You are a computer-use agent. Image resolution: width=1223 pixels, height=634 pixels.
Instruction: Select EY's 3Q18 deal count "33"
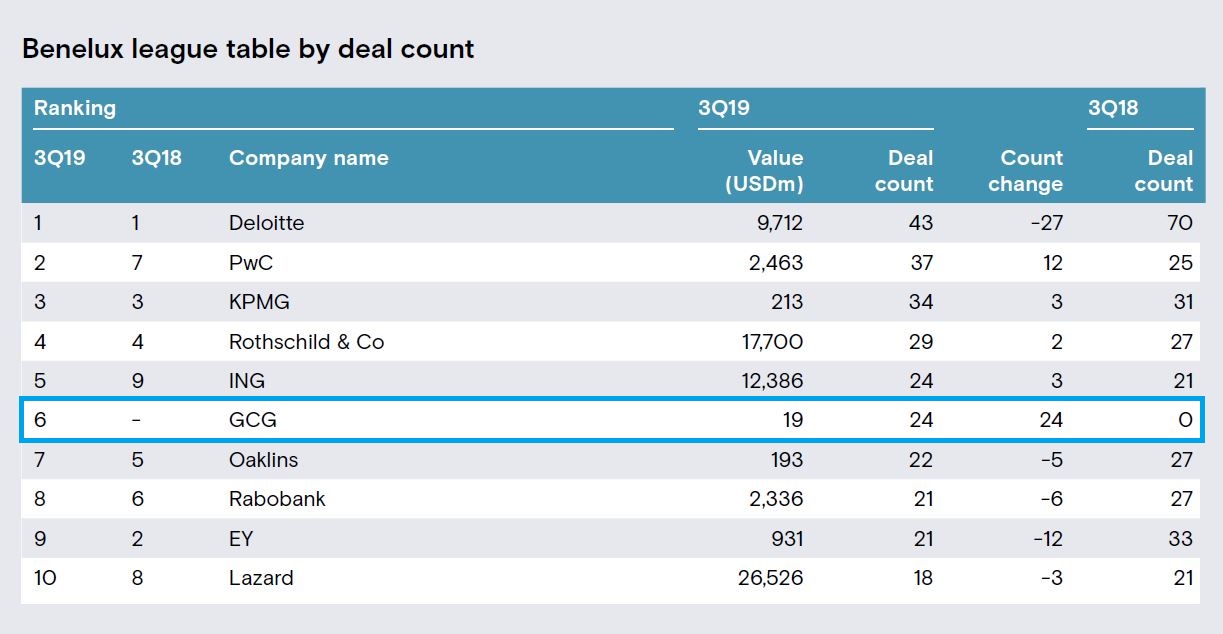point(1181,539)
